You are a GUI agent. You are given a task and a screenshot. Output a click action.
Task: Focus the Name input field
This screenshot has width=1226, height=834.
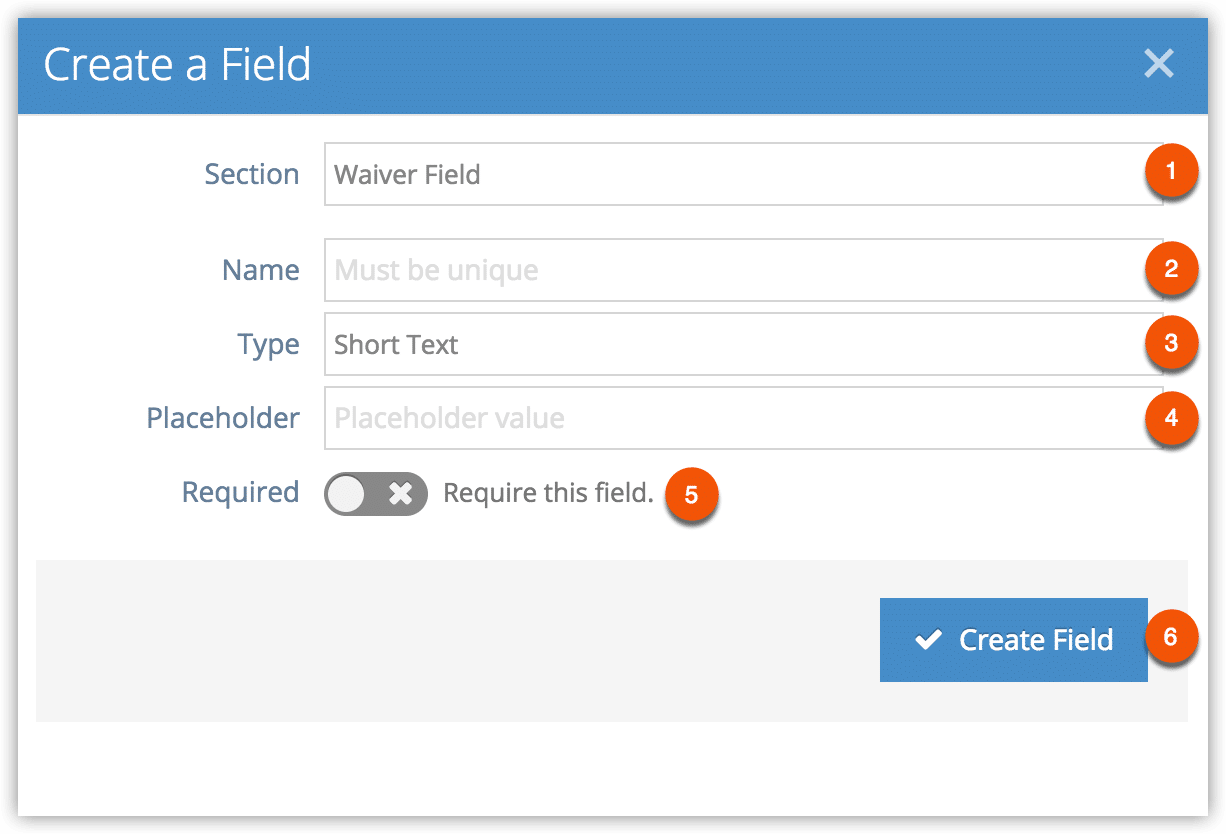coord(744,270)
